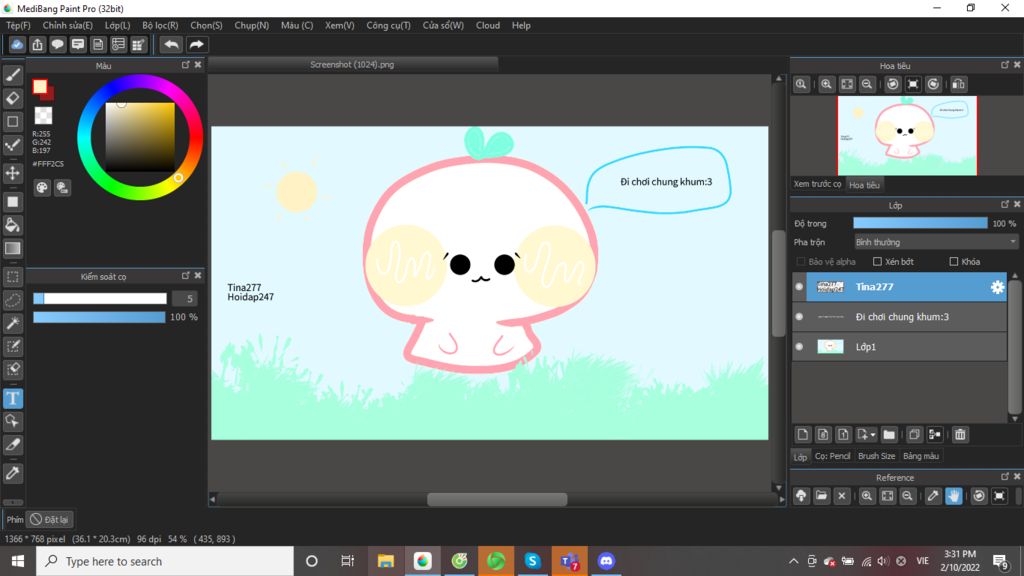This screenshot has height=576, width=1024.
Task: Click the canvas horizontal scrollbar
Action: (497, 500)
